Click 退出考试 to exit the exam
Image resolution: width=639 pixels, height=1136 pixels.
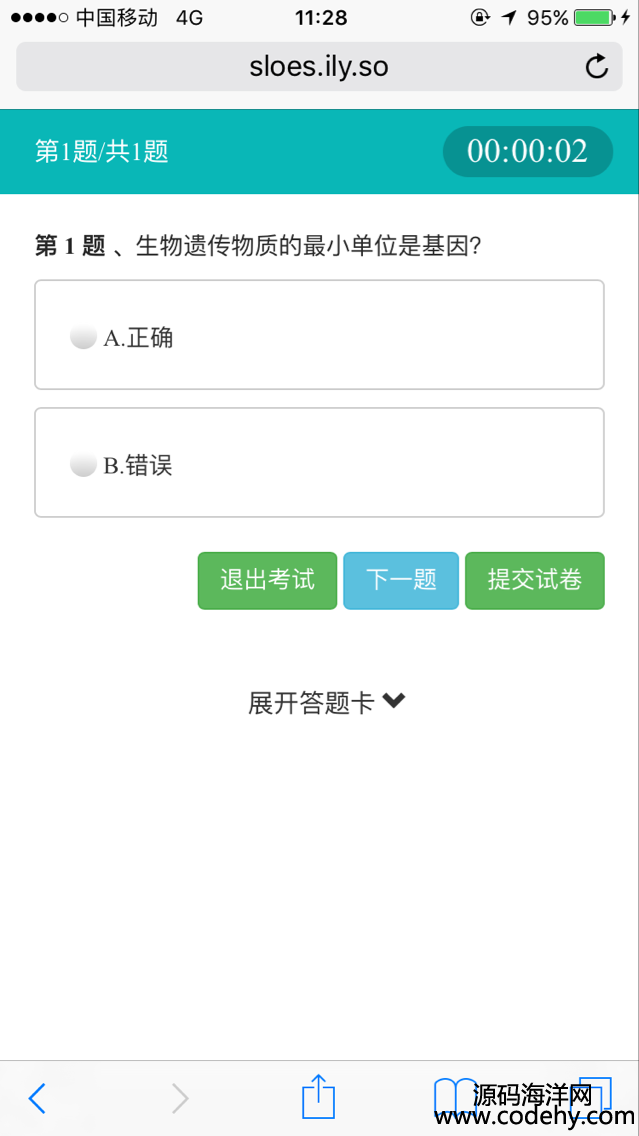pos(267,580)
